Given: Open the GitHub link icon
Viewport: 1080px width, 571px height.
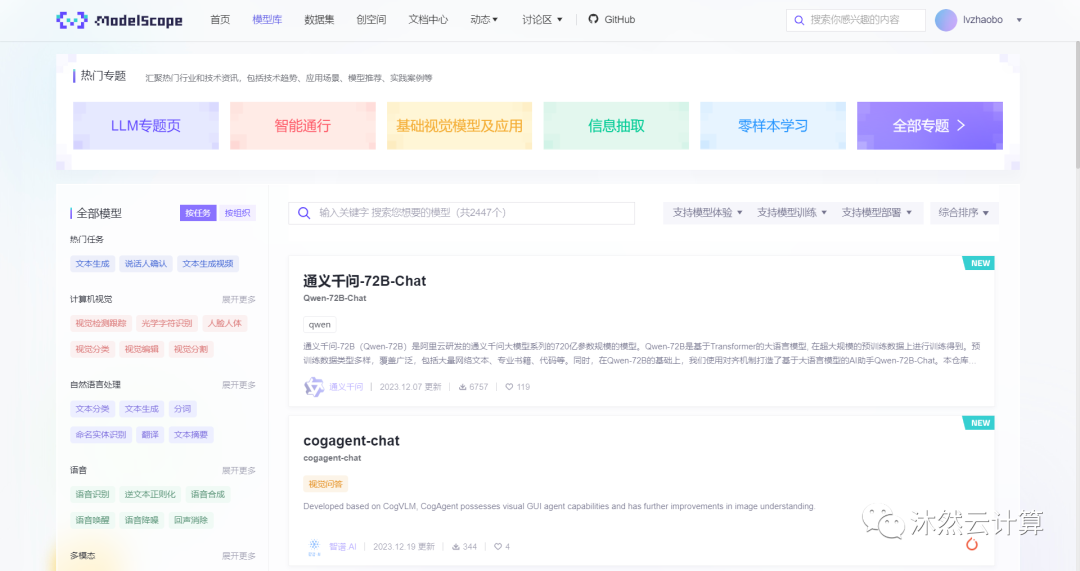Looking at the screenshot, I should pos(593,19).
